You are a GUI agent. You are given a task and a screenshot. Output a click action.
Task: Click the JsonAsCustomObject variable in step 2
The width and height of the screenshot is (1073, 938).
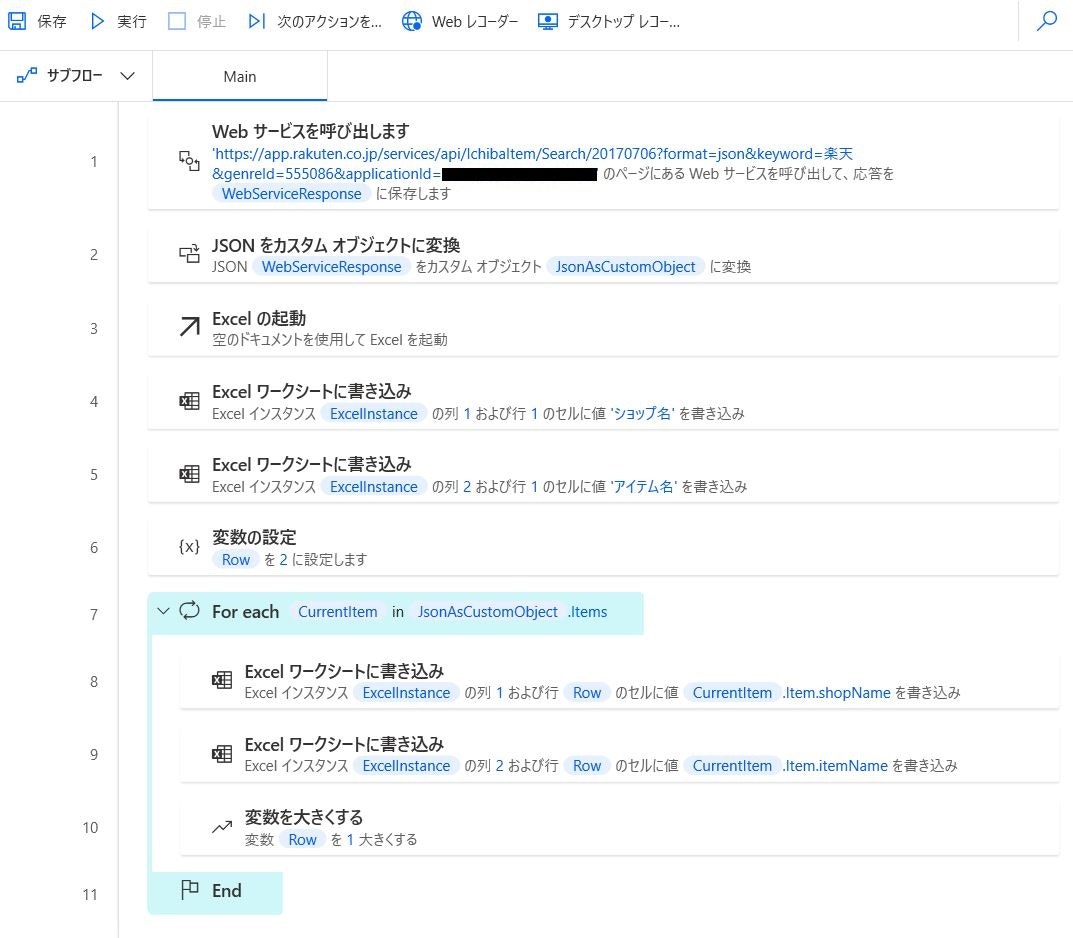tap(625, 267)
